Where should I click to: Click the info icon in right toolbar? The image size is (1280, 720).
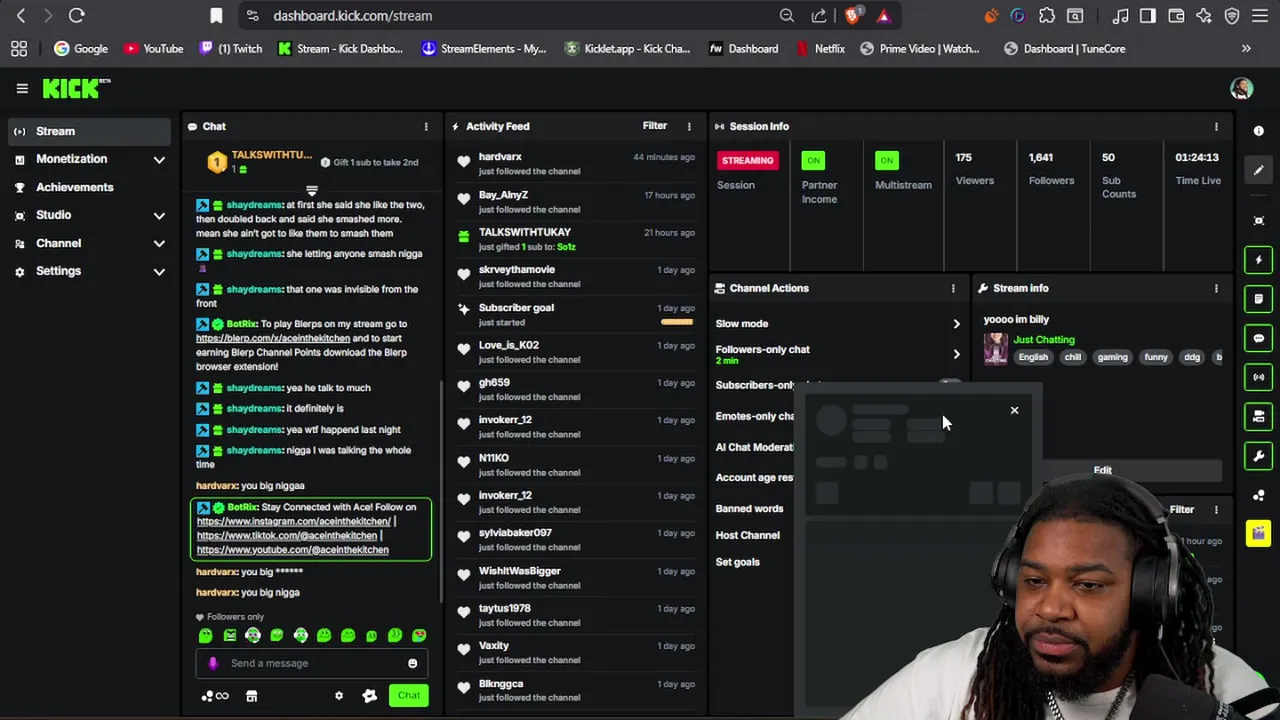[1259, 131]
